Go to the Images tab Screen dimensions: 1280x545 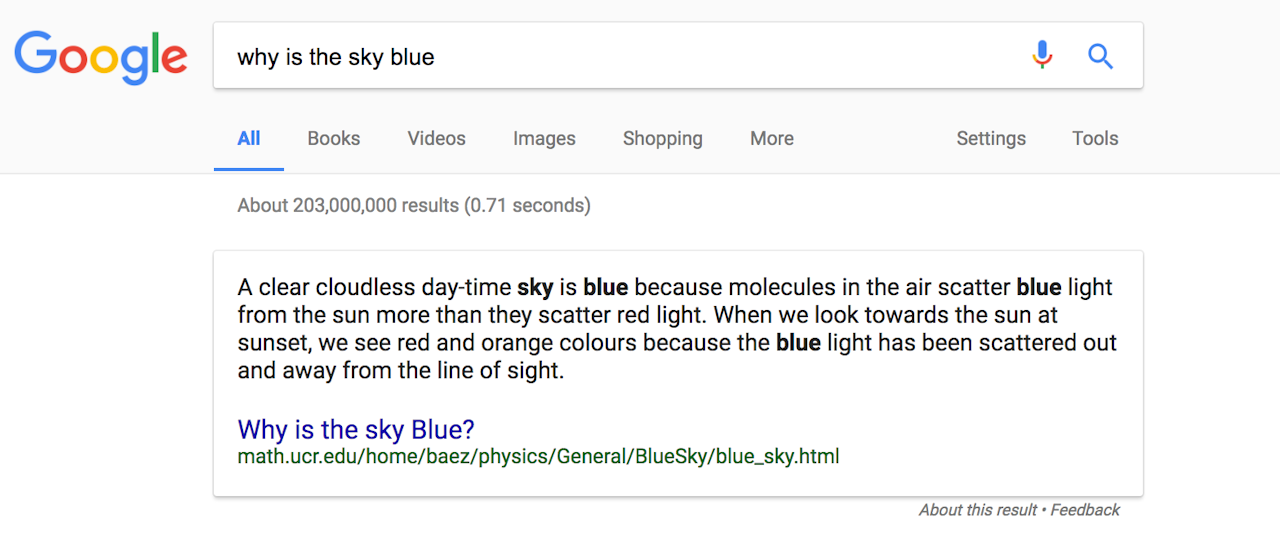544,139
